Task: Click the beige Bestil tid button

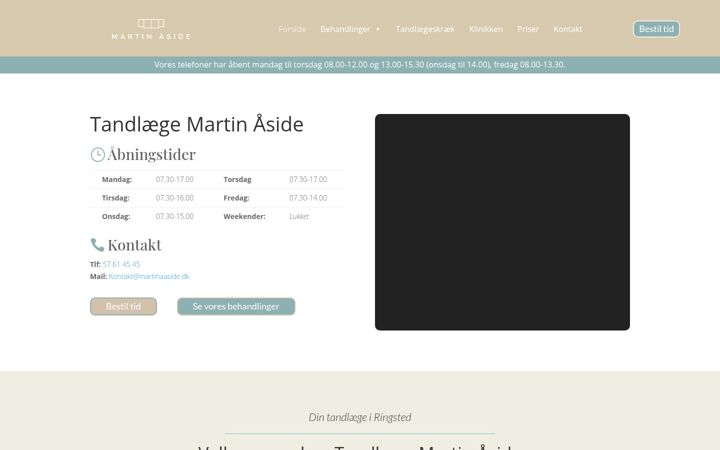Action: pos(123,306)
